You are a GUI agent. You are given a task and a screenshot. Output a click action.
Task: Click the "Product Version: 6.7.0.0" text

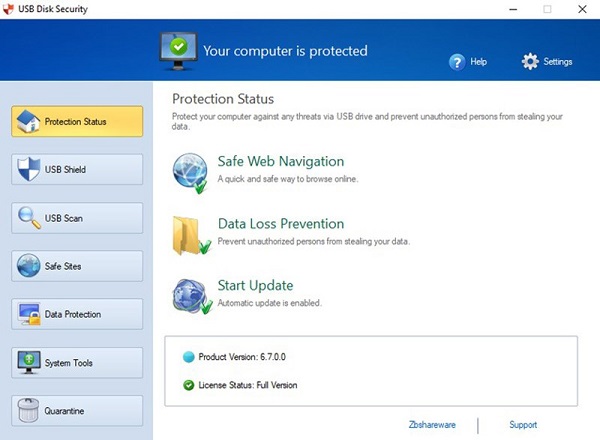[x=242, y=357]
